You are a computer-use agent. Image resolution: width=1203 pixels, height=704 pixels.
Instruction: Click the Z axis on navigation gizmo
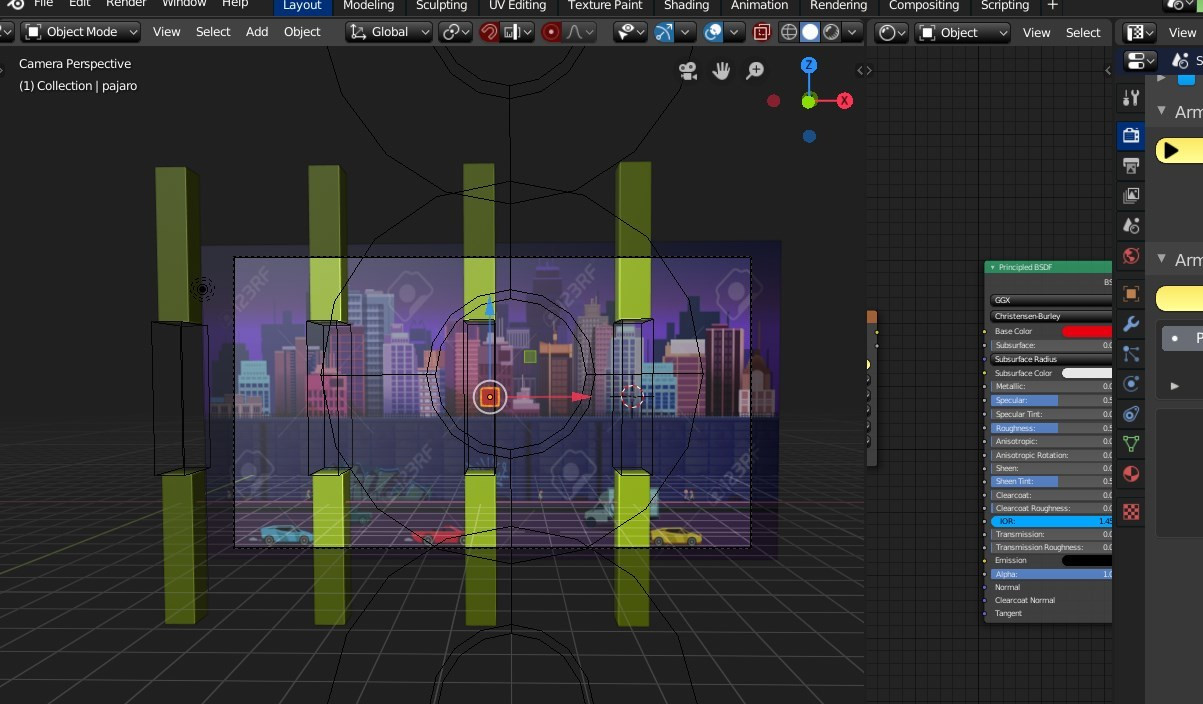[x=809, y=66]
